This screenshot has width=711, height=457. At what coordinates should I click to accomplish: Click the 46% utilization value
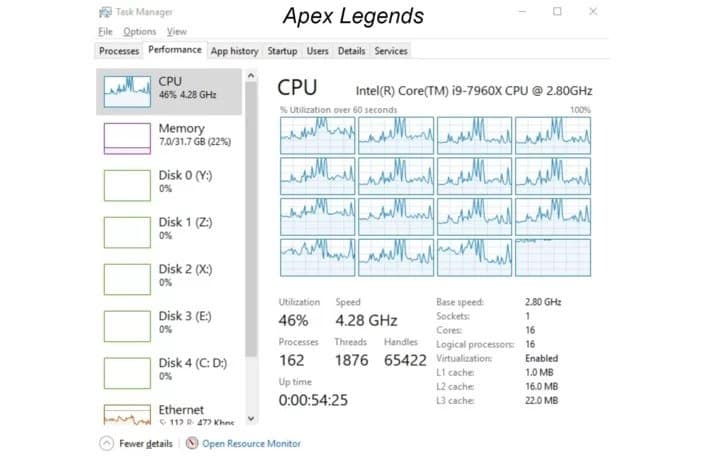pos(293,321)
